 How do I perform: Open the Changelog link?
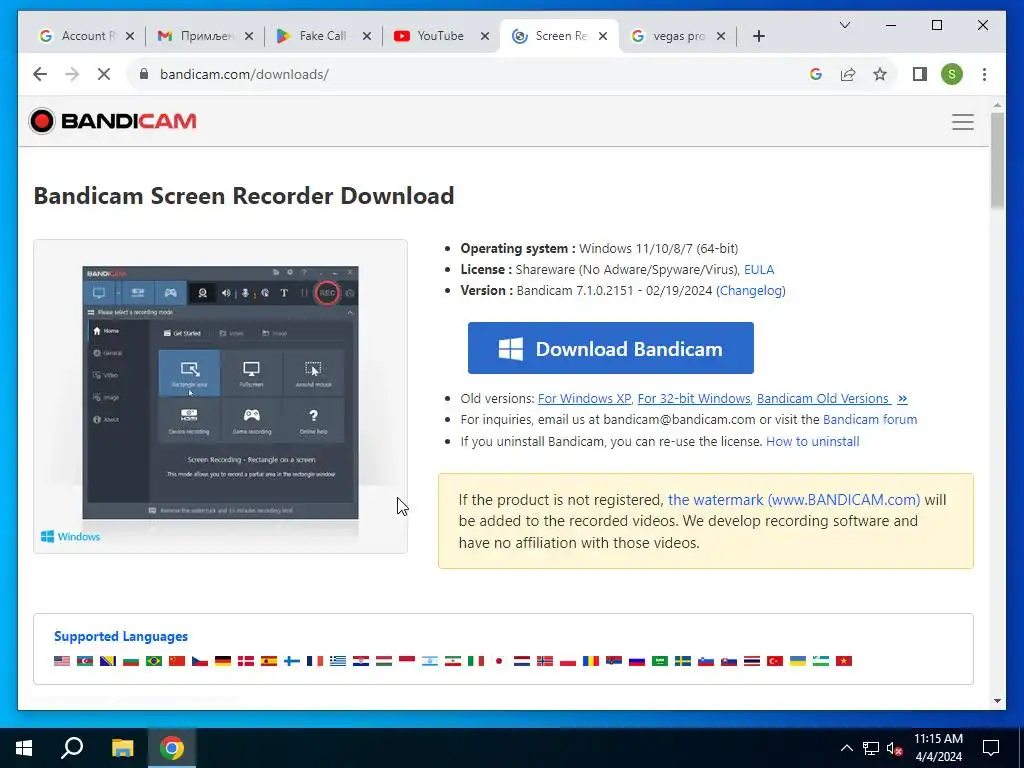(x=751, y=290)
